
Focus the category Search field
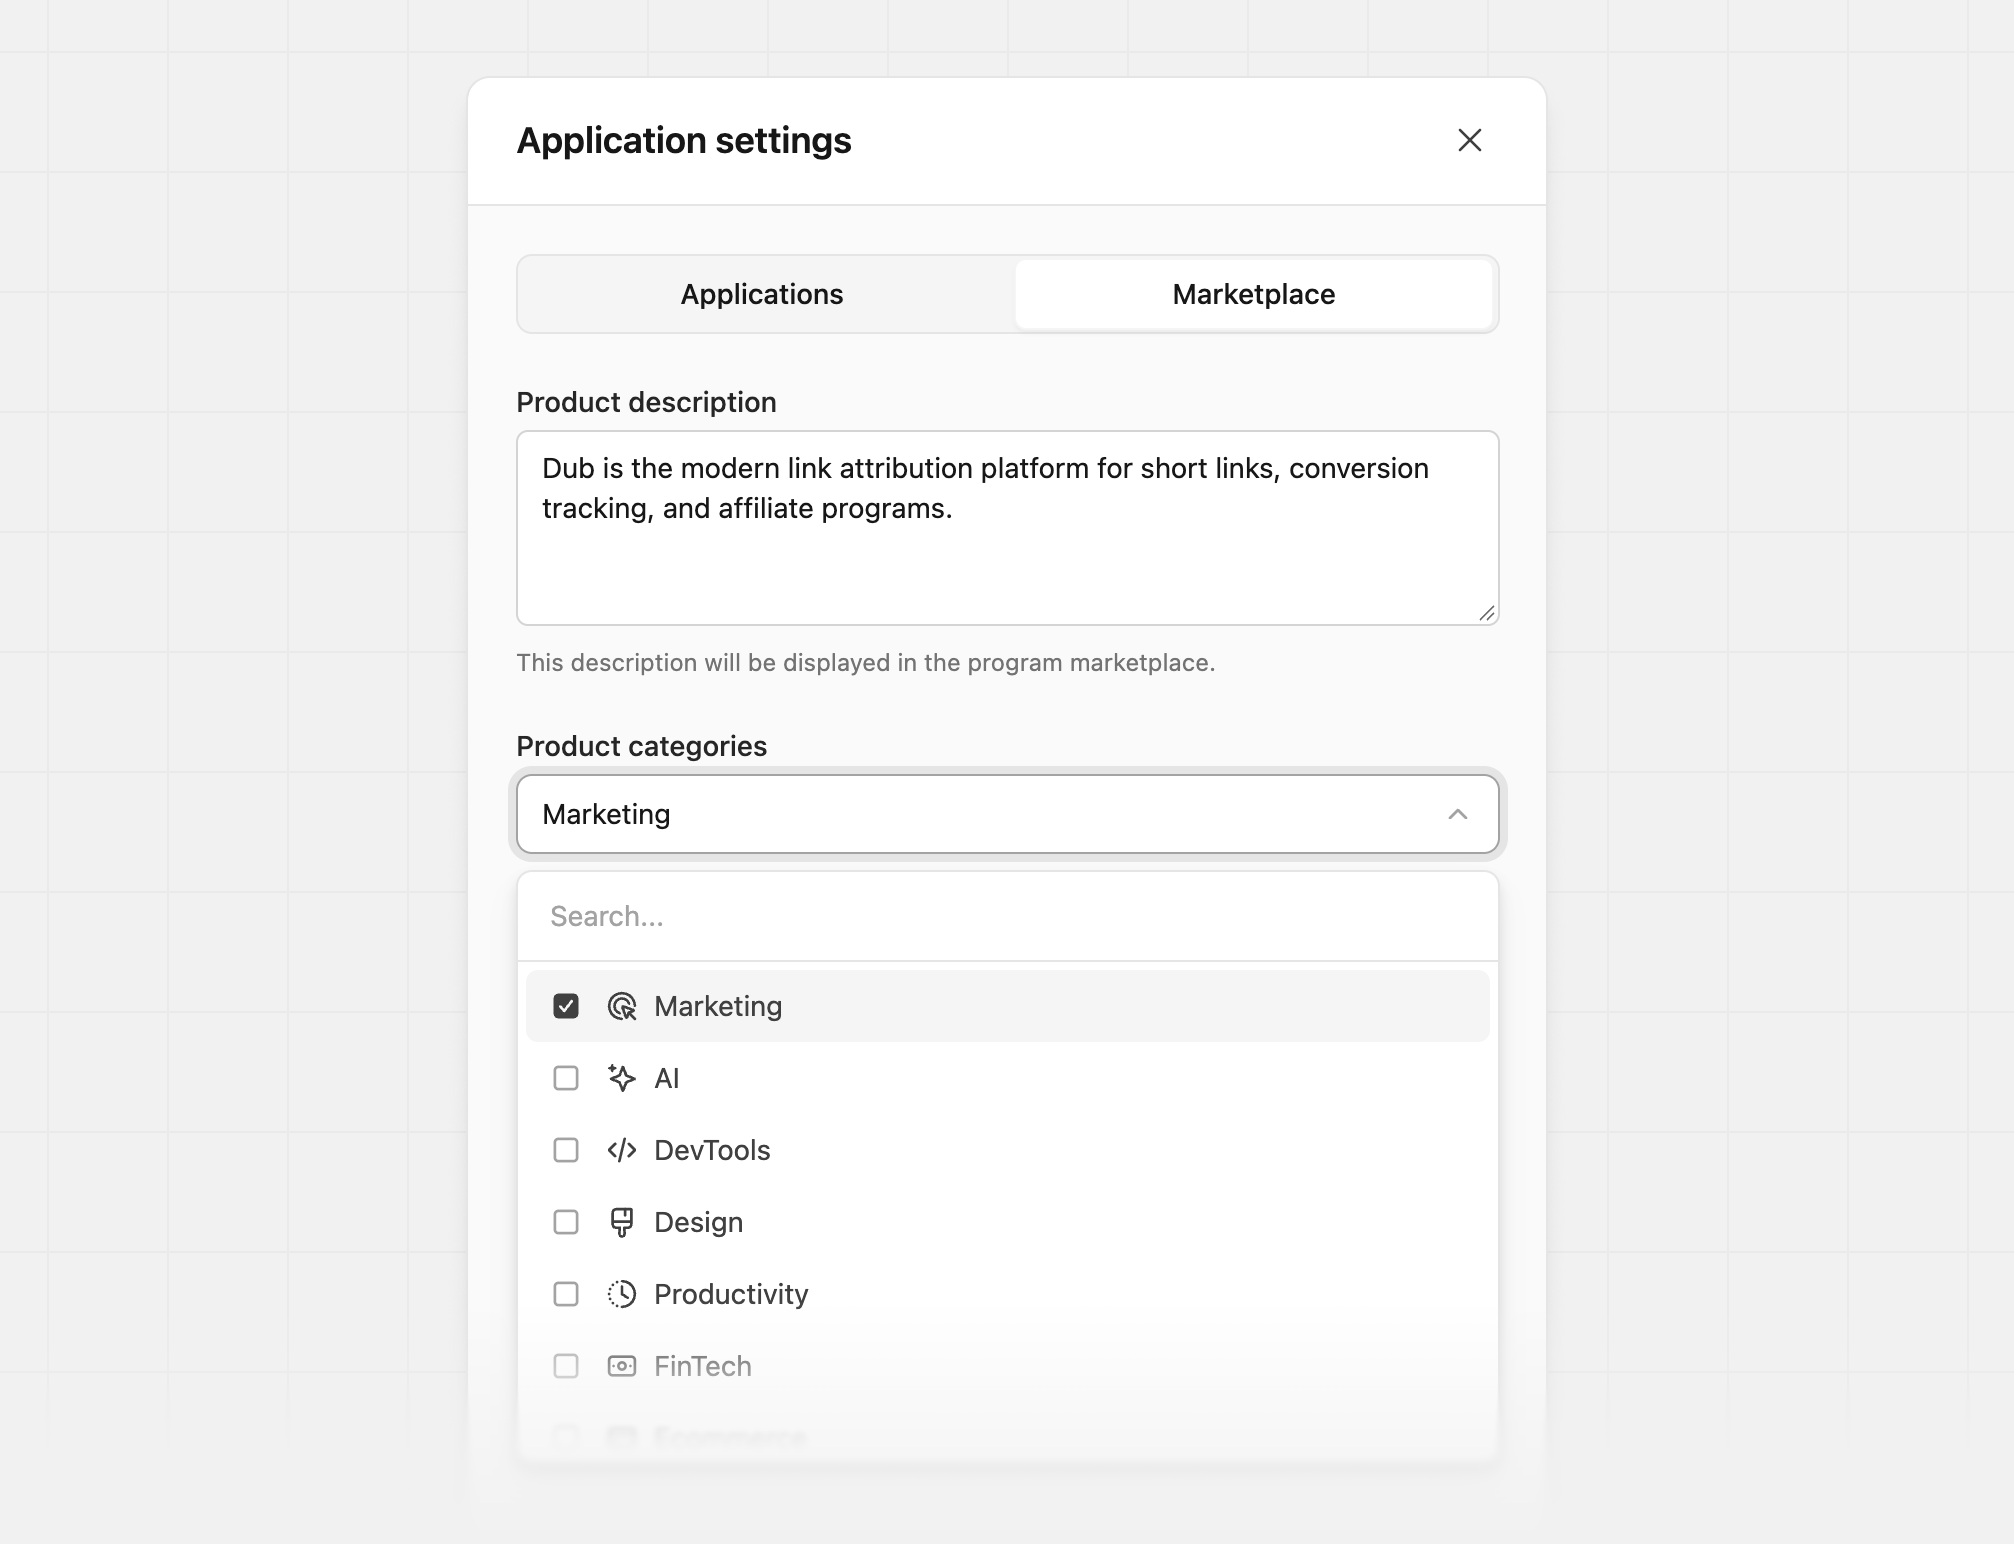point(1007,916)
